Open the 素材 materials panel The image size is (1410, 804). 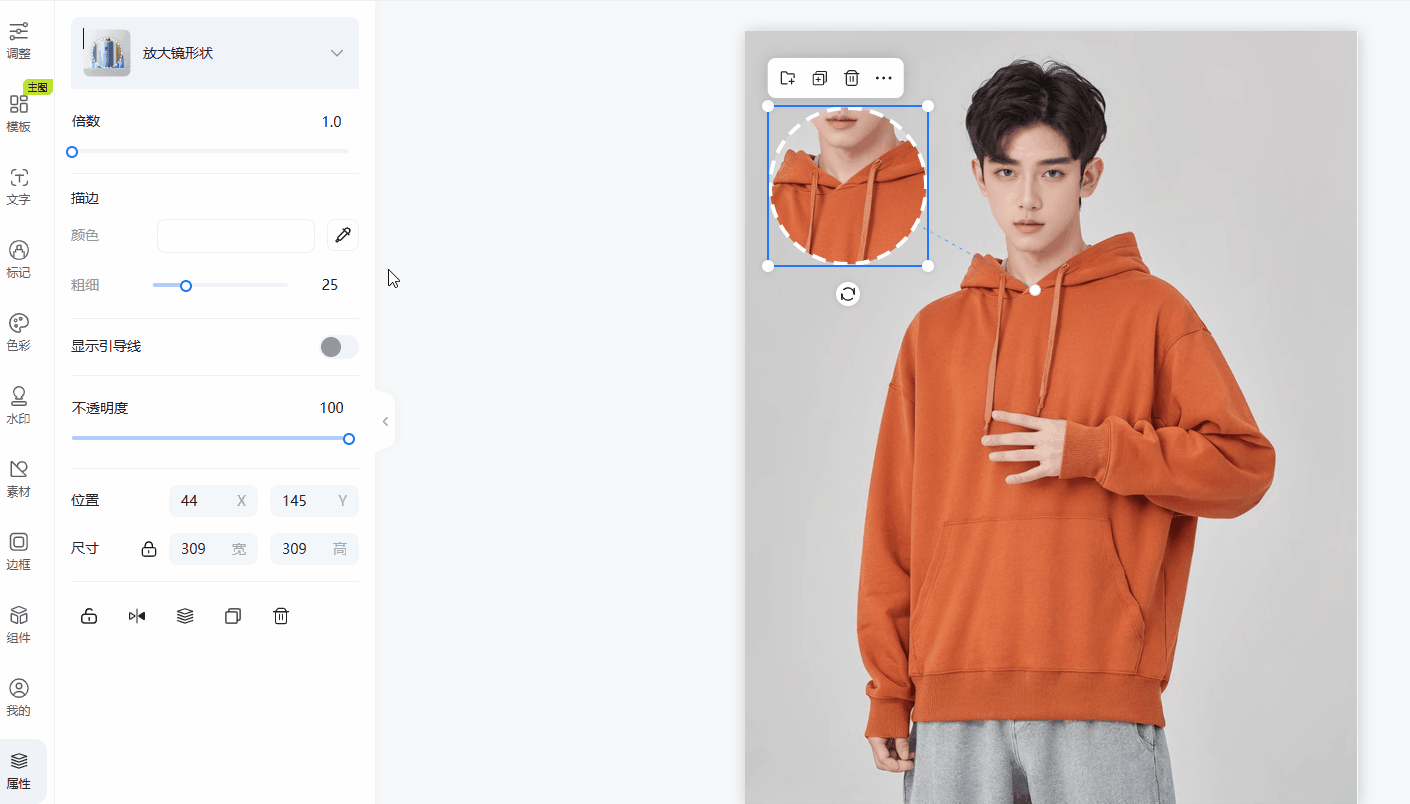(x=19, y=479)
